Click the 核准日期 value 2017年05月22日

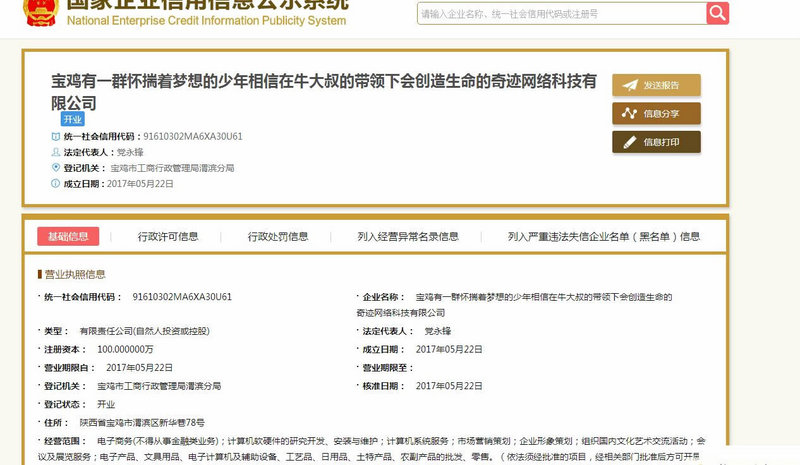[x=449, y=386]
